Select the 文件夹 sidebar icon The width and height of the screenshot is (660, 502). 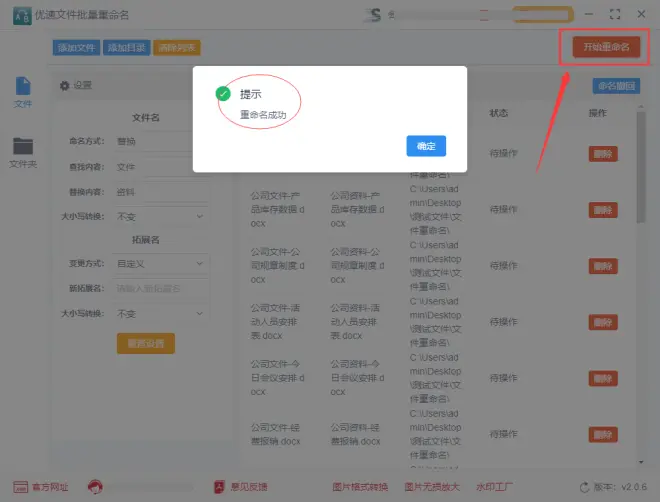23,153
